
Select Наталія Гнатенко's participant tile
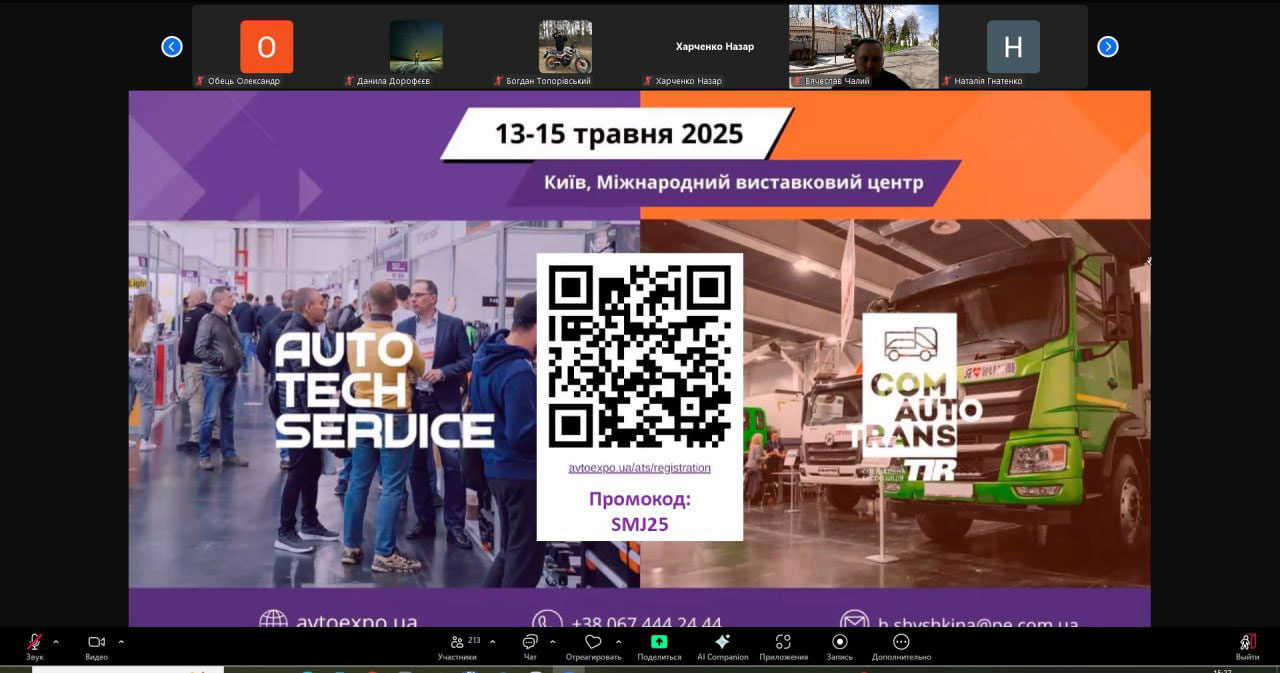1013,47
